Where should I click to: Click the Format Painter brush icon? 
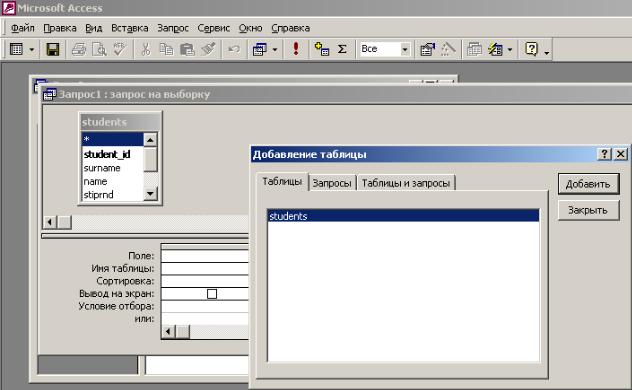[208, 49]
